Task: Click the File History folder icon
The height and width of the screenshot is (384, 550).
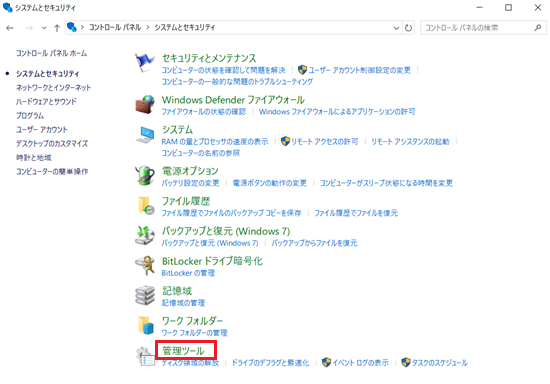Action: (x=146, y=206)
